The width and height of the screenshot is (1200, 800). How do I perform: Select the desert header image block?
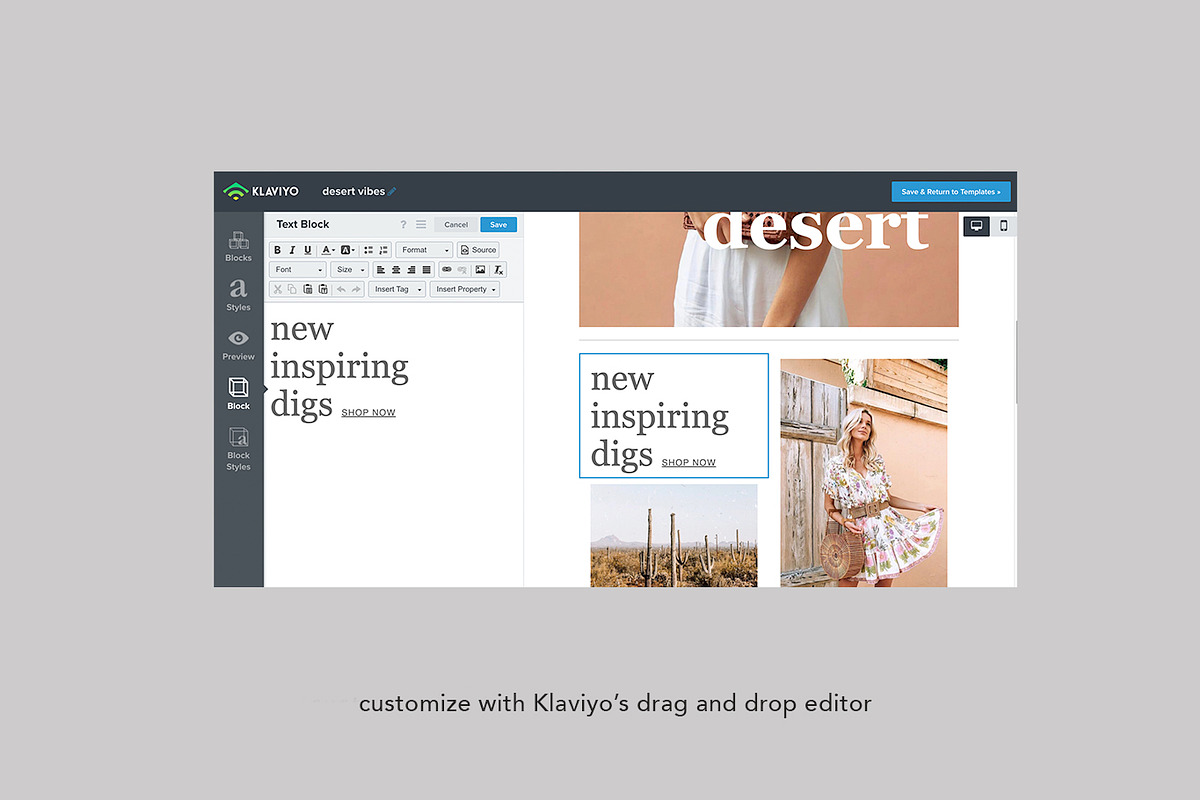tap(769, 269)
